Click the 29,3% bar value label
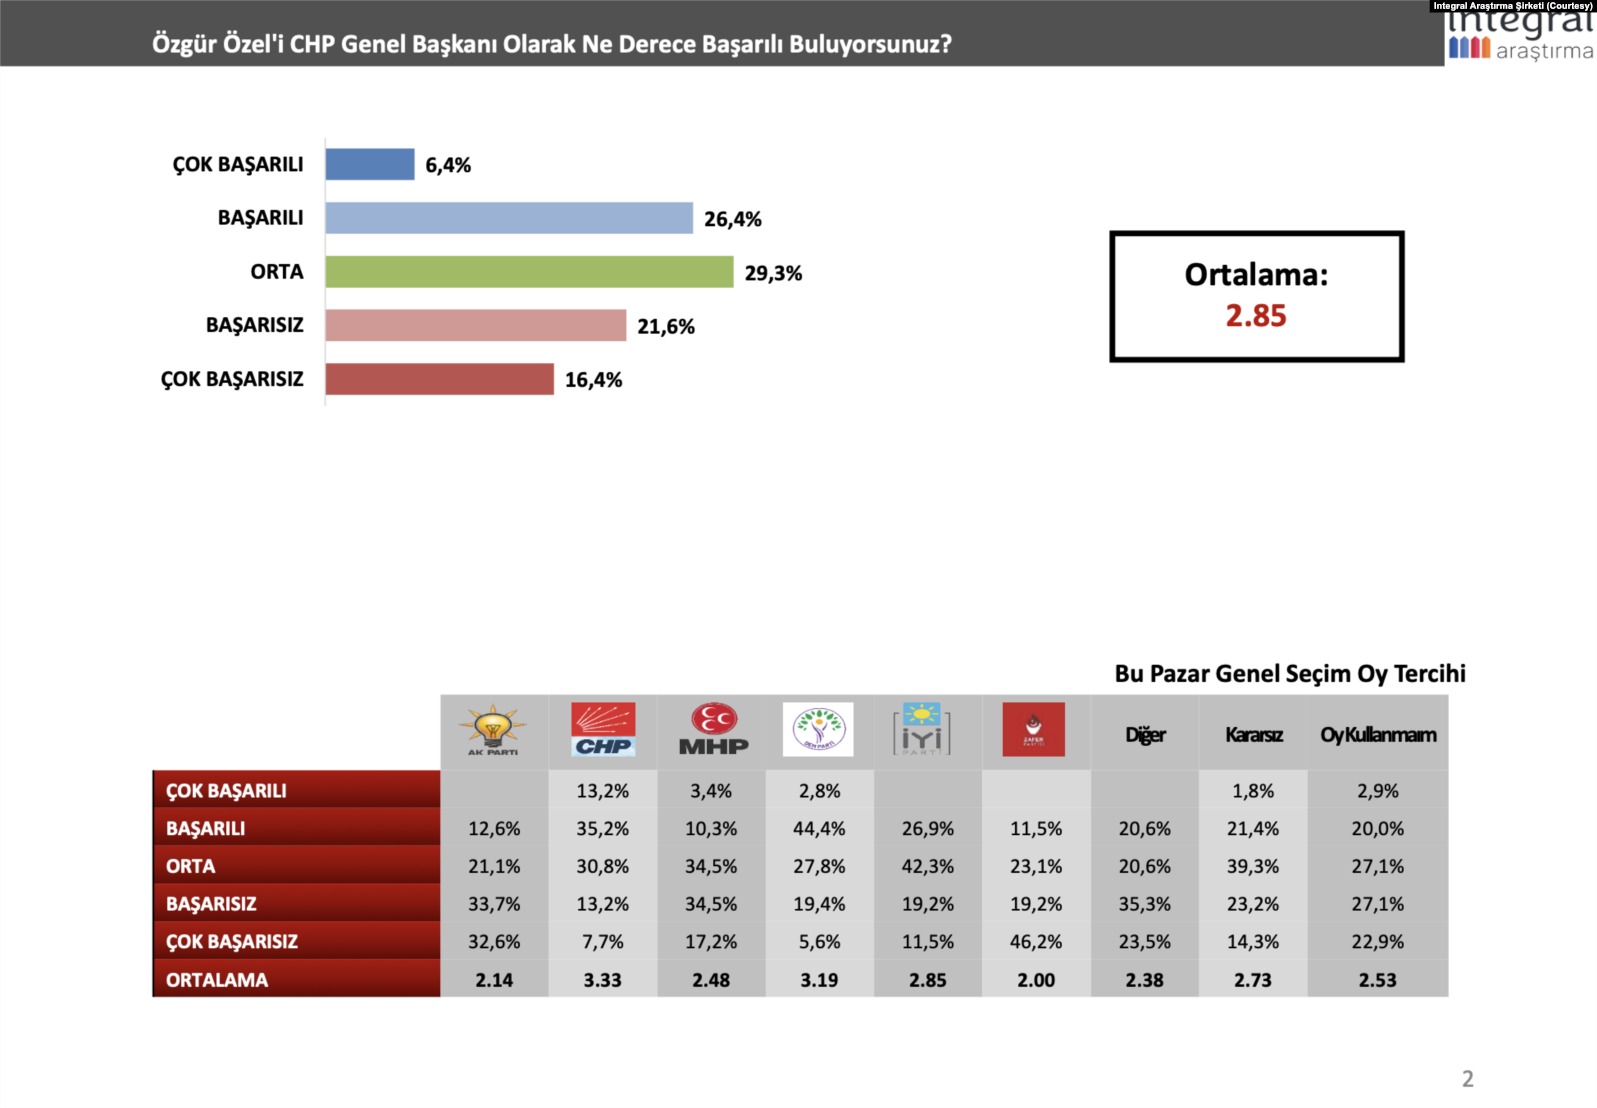Viewport: 1597px width, 1108px height. click(x=773, y=273)
